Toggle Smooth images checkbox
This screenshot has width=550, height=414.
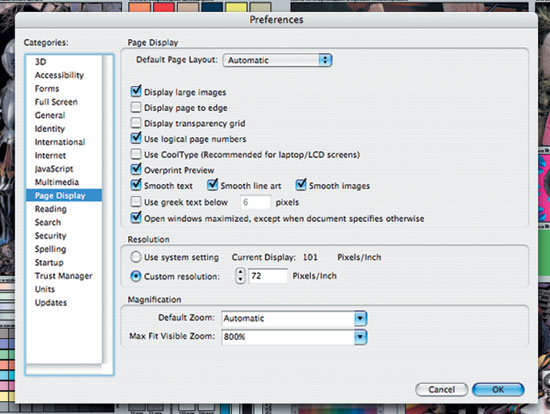point(301,185)
